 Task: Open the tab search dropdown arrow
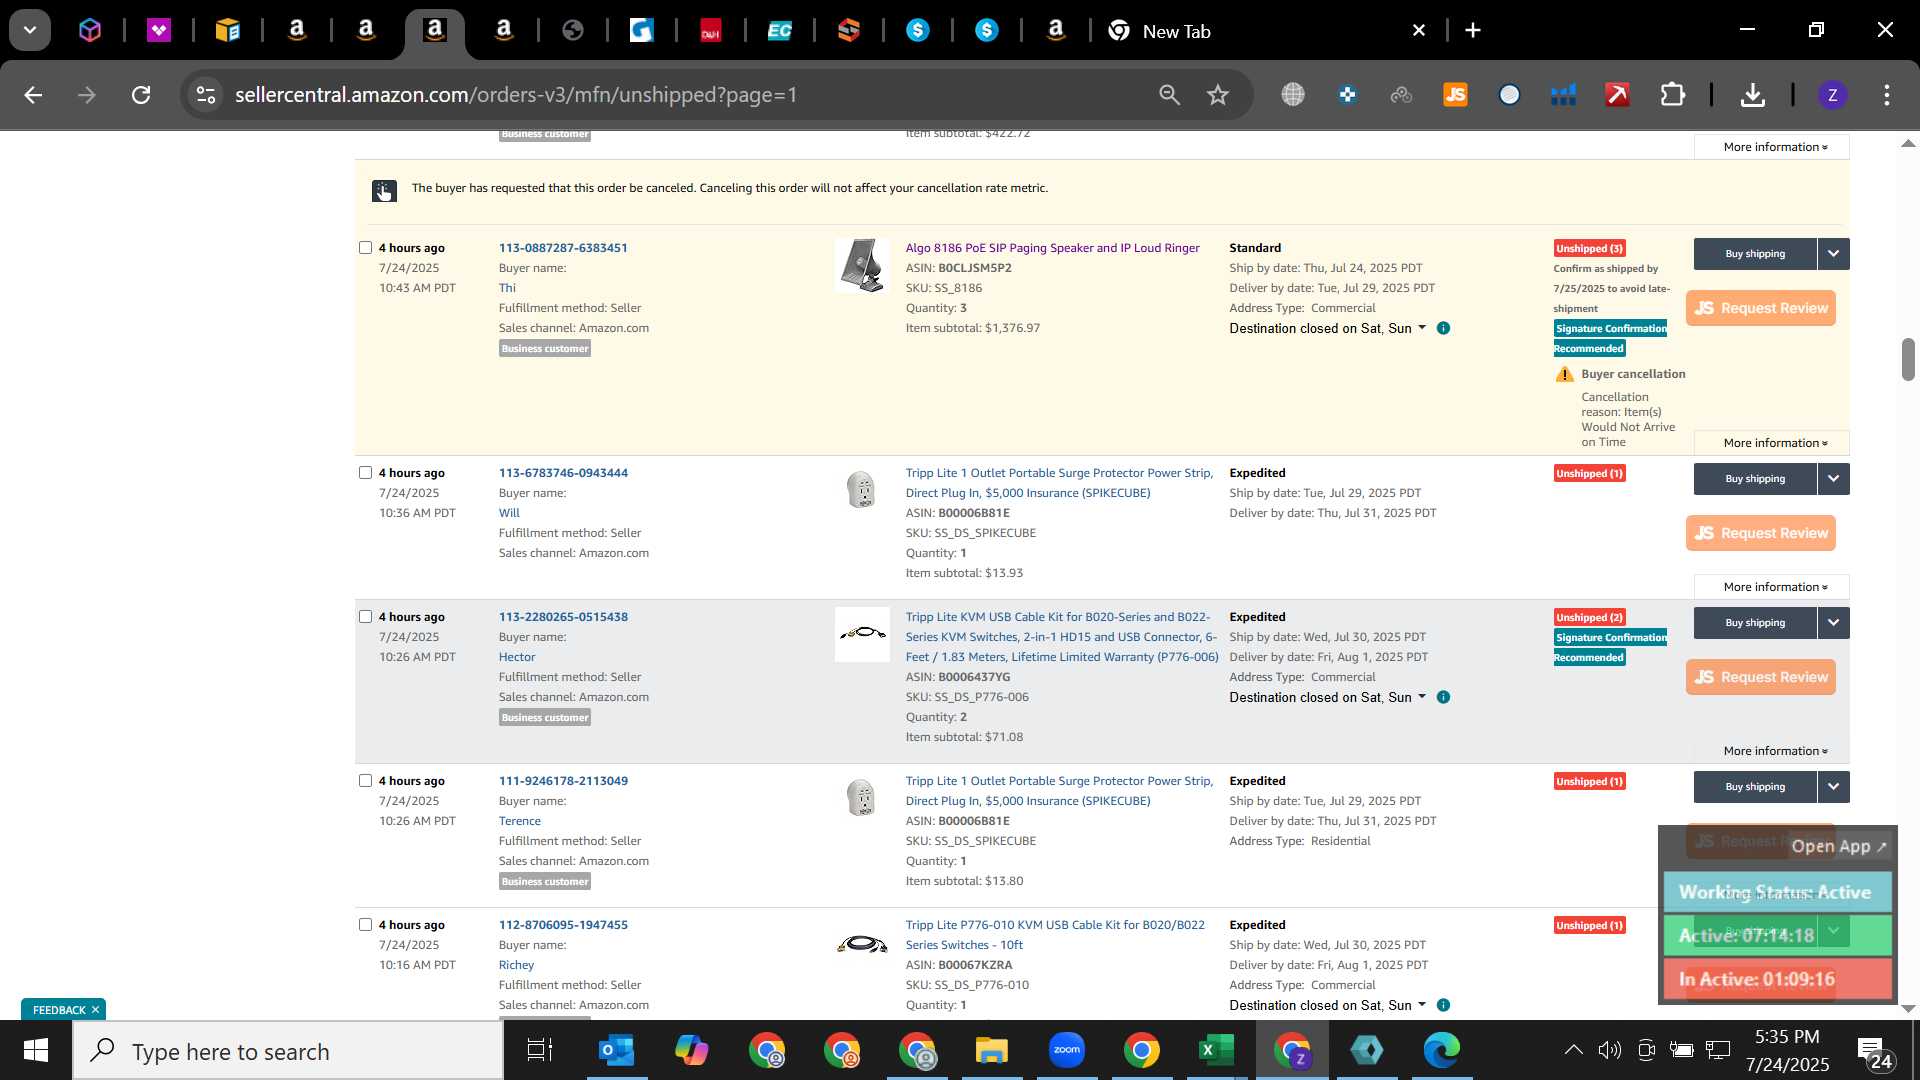coord(30,30)
